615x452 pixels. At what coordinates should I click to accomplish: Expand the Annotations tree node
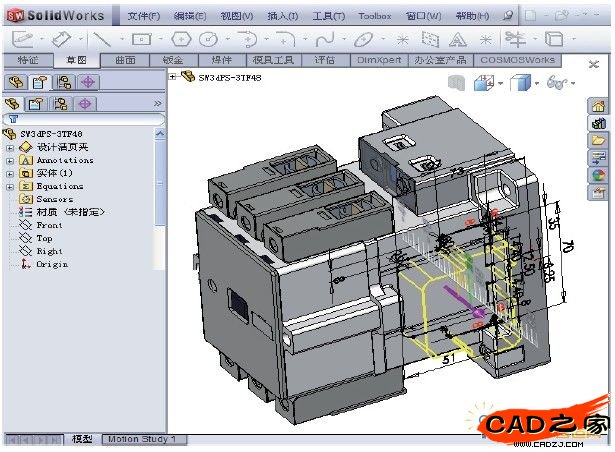(x=10, y=160)
